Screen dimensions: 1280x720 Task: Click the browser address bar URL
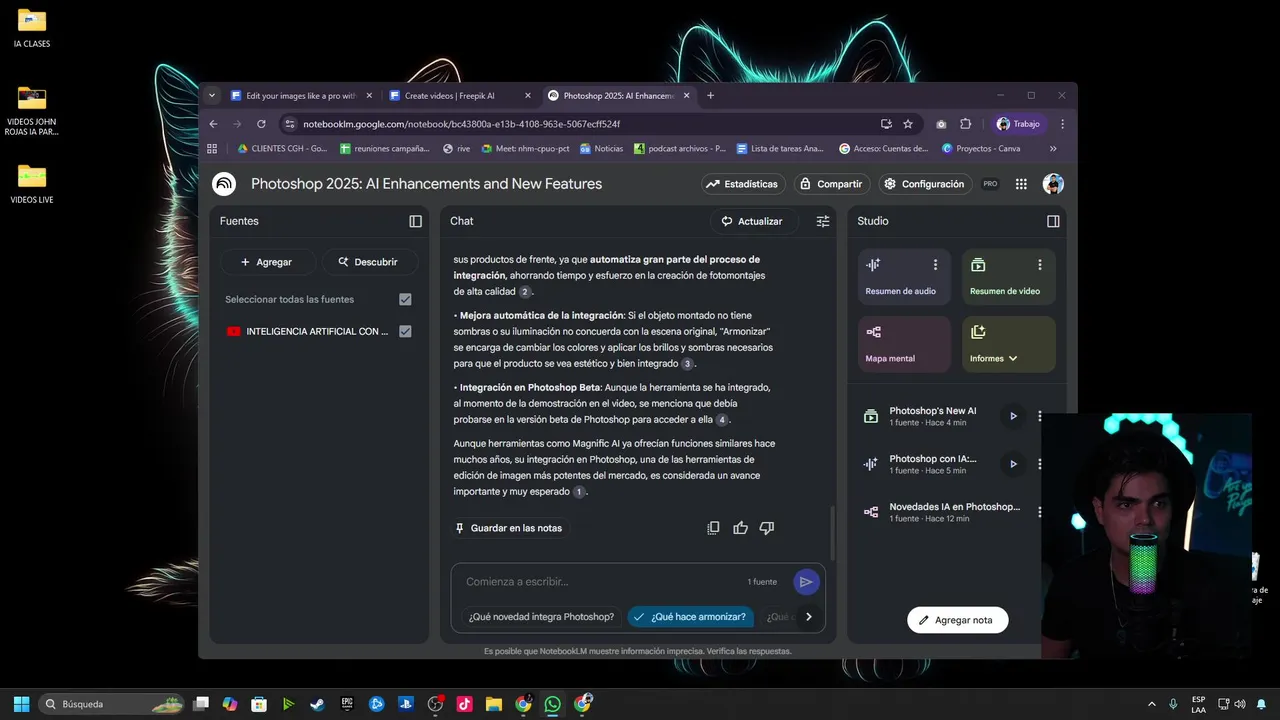pos(462,124)
